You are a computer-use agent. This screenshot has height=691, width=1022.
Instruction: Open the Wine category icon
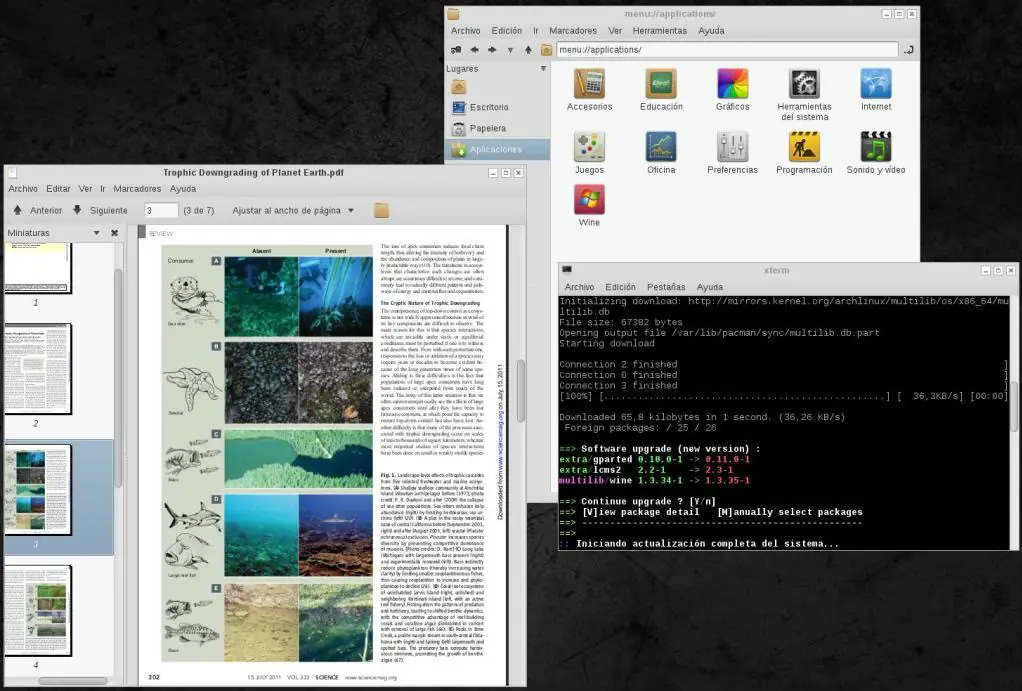click(x=589, y=199)
